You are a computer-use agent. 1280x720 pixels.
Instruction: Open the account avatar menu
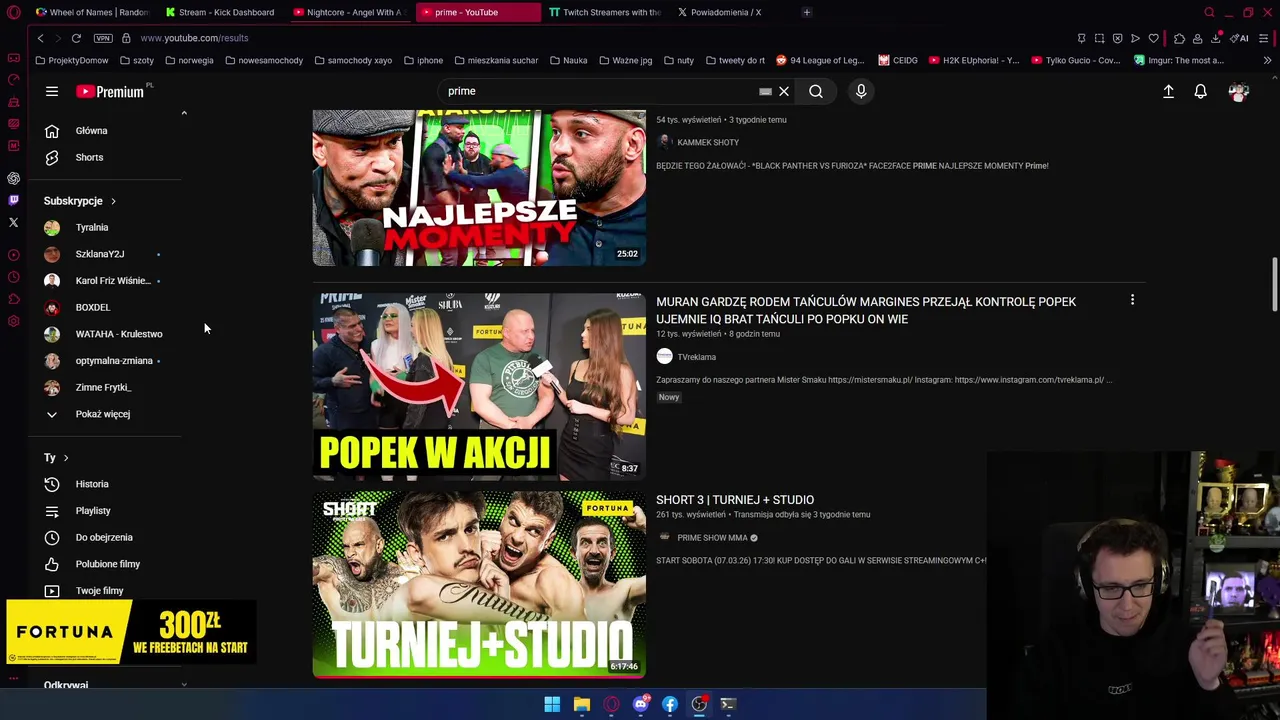pos(1239,91)
